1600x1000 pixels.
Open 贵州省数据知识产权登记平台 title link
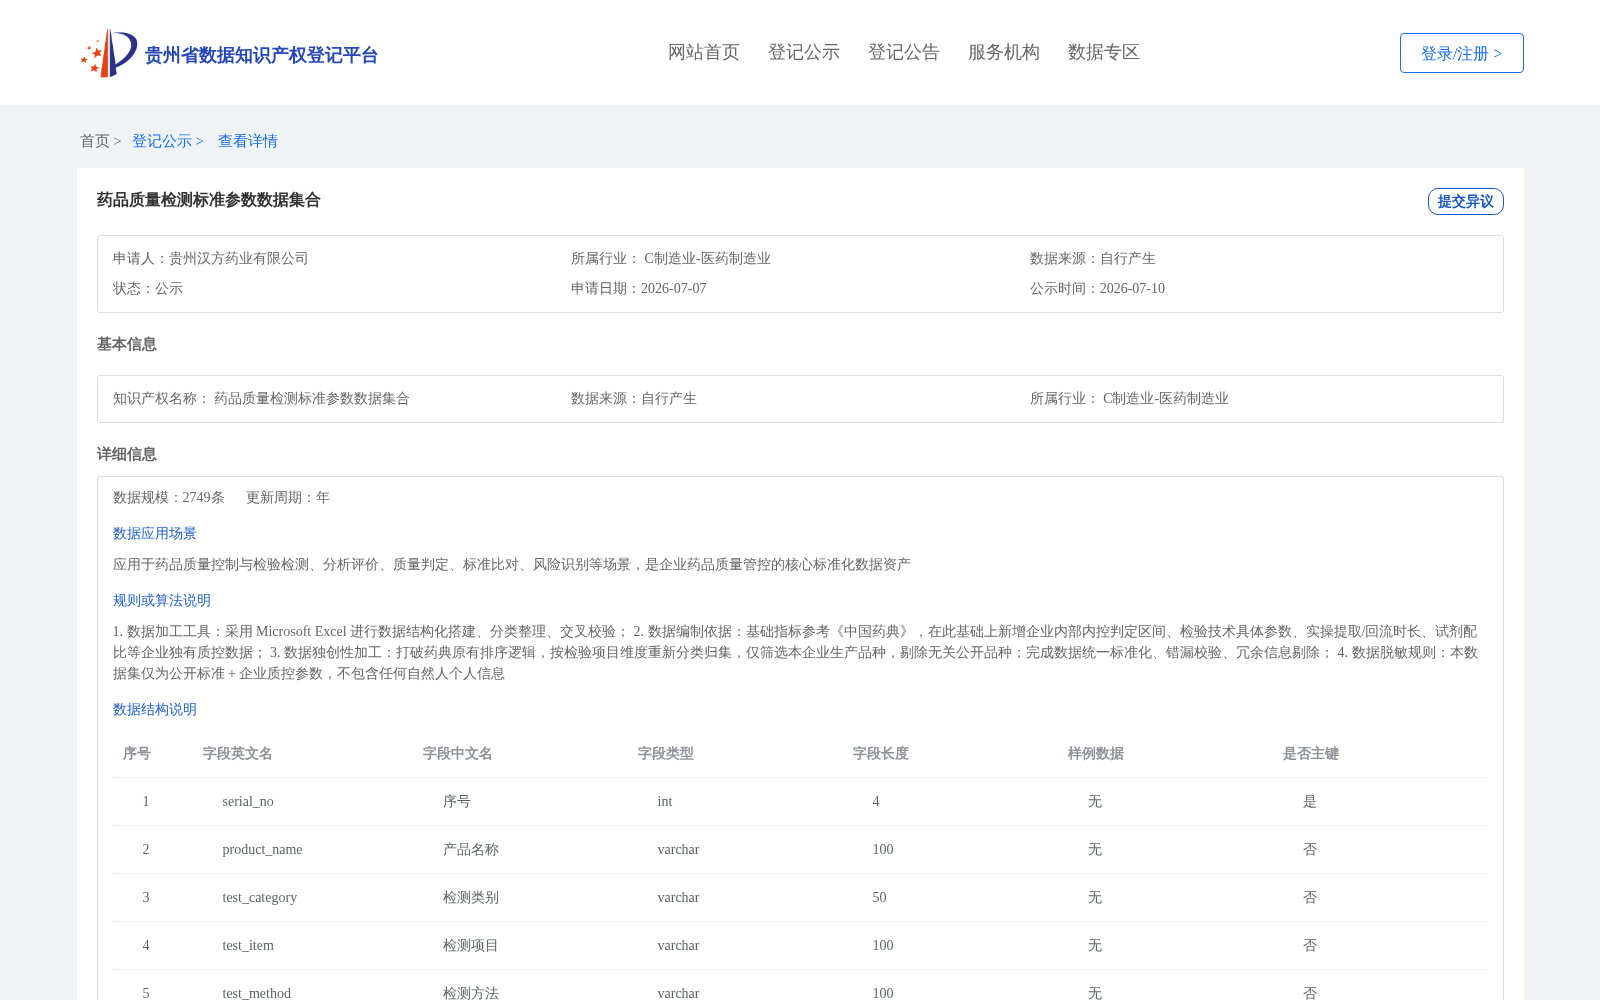click(x=261, y=55)
